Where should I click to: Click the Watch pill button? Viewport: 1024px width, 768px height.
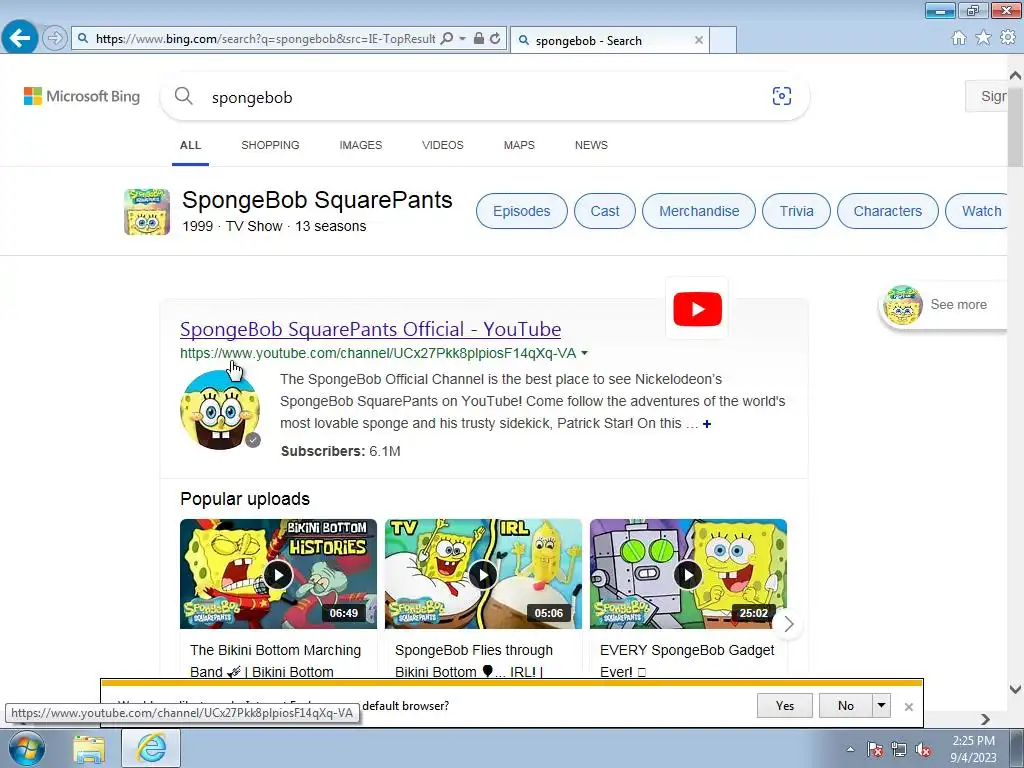tap(978, 211)
